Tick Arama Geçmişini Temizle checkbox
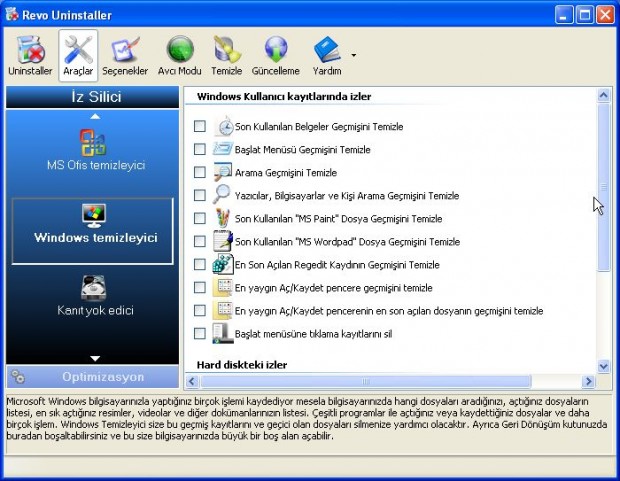 200,172
